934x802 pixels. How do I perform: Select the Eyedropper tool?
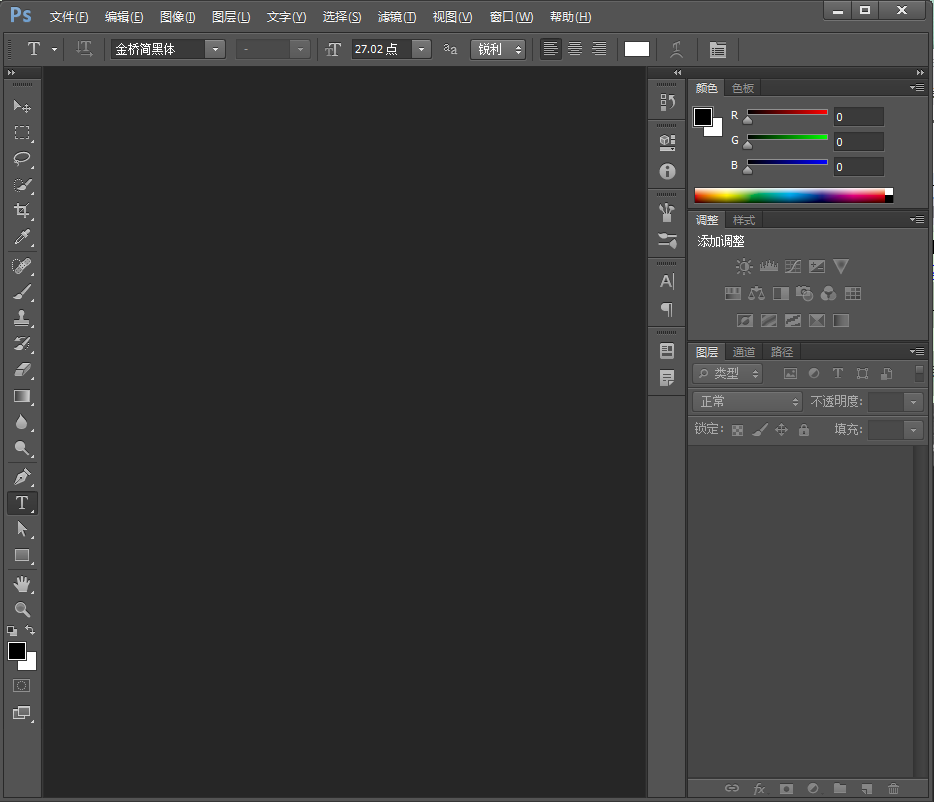pyautogui.click(x=21, y=238)
